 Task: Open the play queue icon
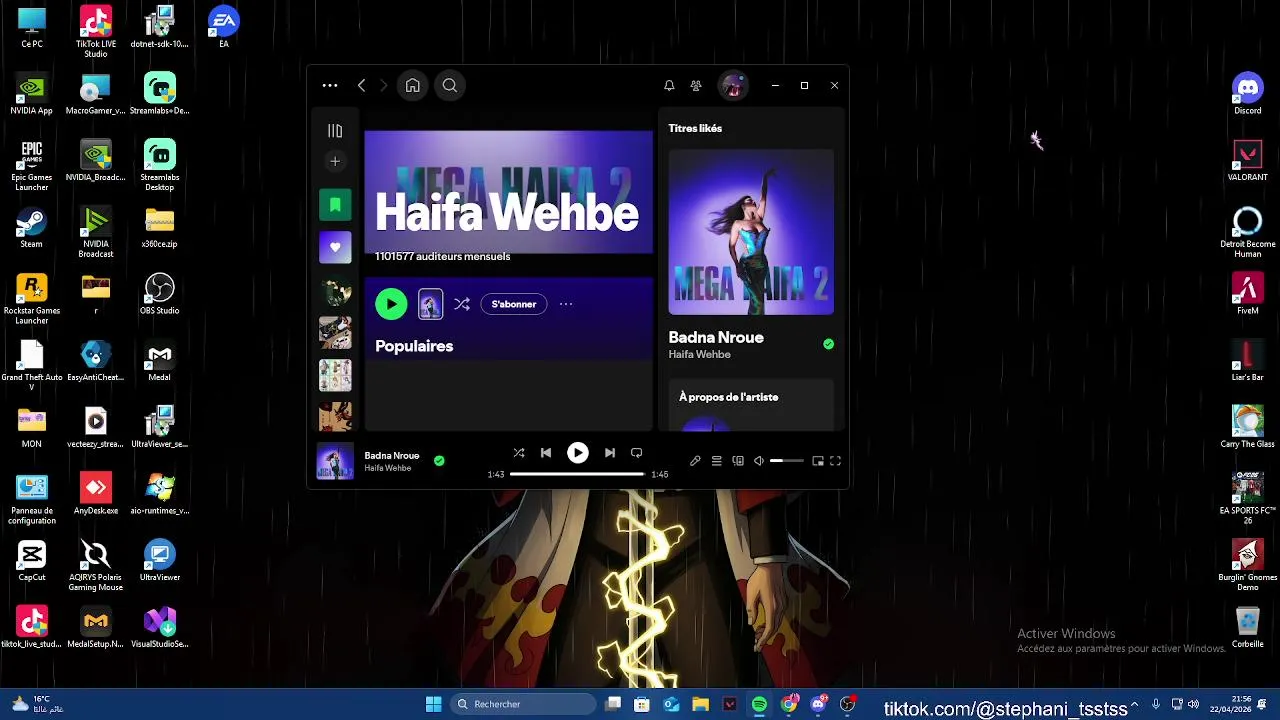pyautogui.click(x=716, y=461)
